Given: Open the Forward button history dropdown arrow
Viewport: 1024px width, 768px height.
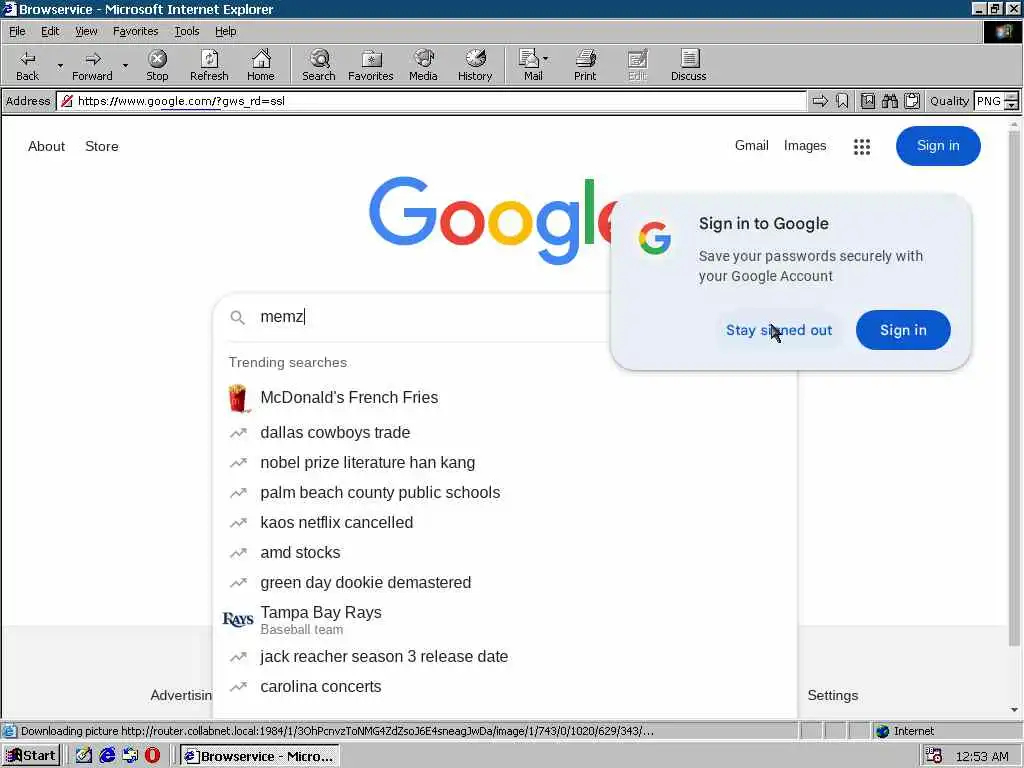Looking at the screenshot, I should [125, 65].
